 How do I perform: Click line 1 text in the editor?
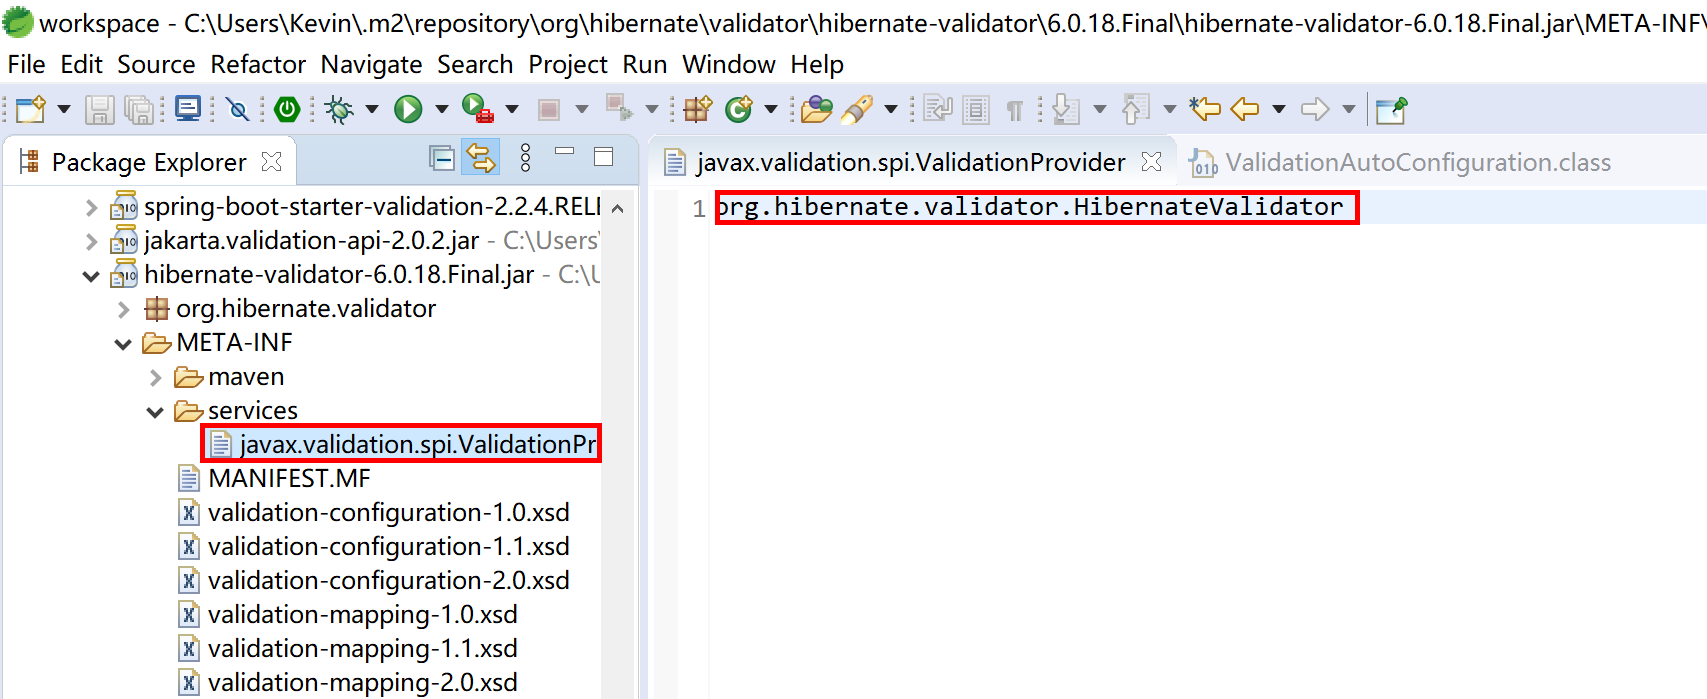coord(1030,207)
